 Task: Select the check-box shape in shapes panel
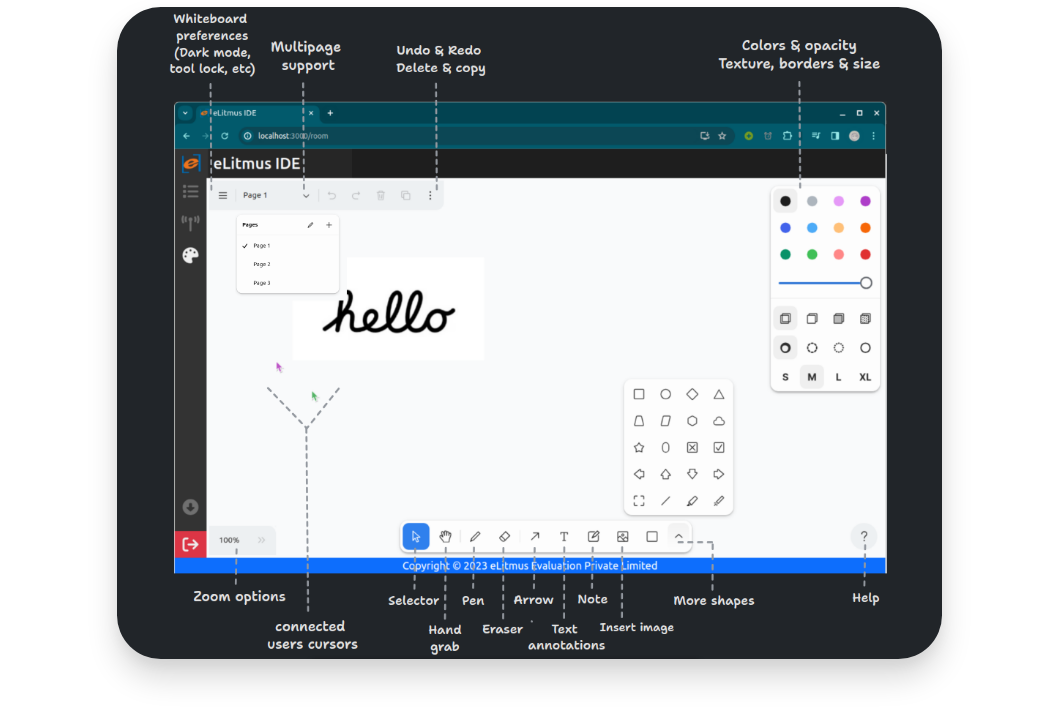(719, 448)
